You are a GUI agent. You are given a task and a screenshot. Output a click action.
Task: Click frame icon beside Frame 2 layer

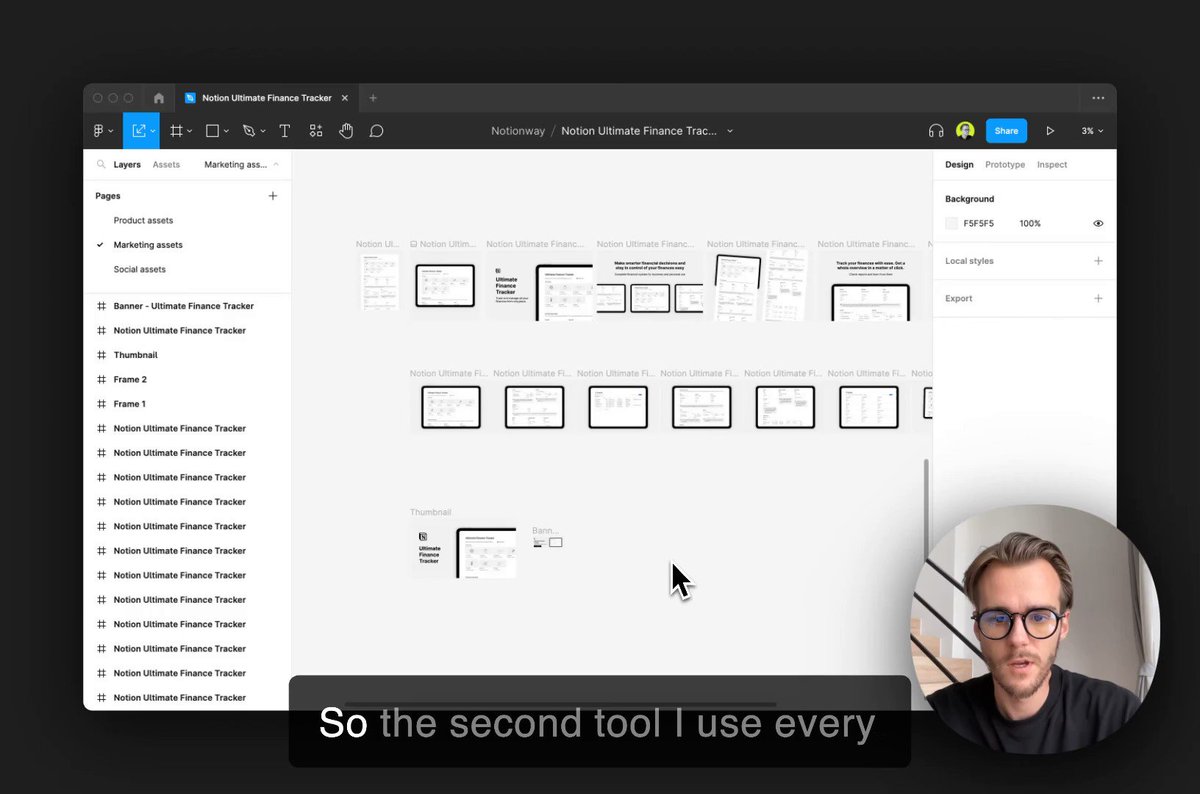pos(101,380)
